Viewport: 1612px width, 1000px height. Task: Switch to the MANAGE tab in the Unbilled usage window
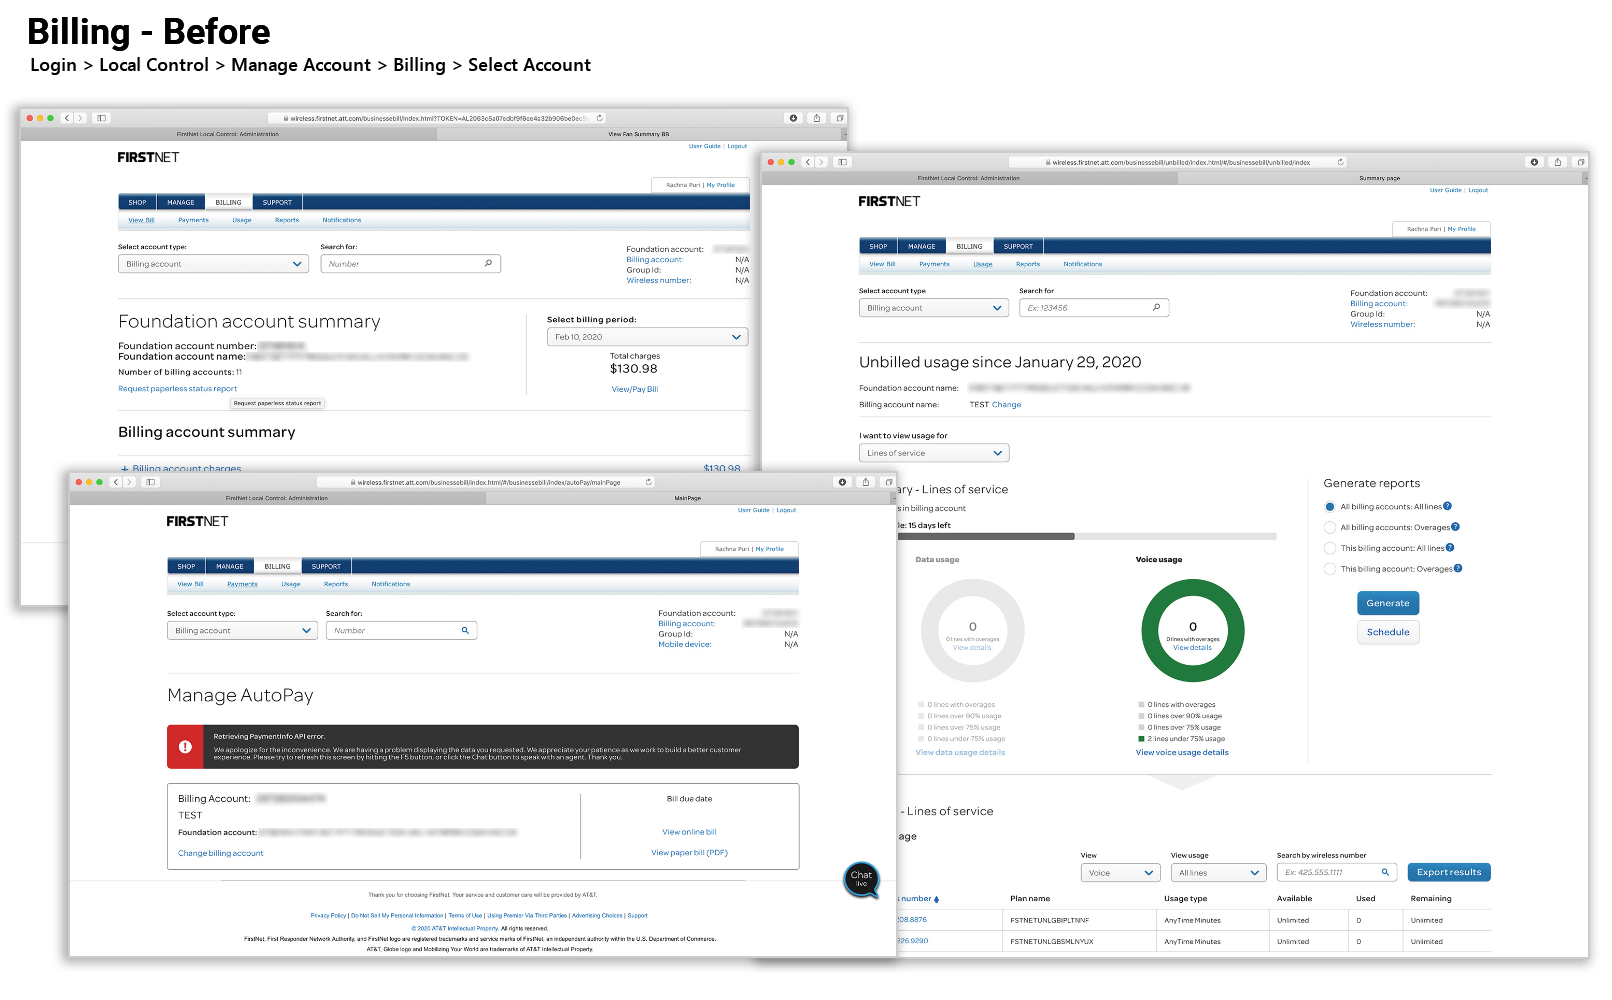click(x=921, y=247)
